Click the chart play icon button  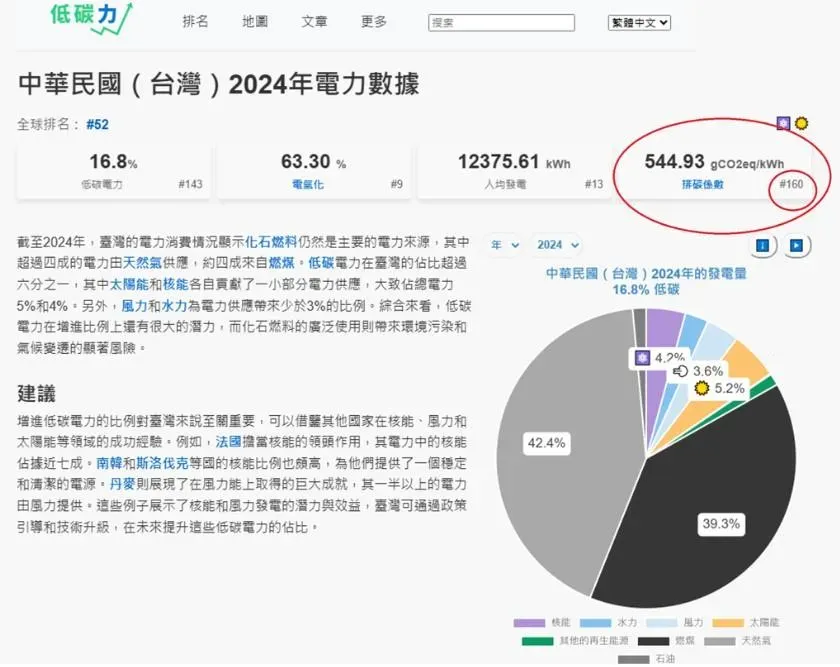796,245
